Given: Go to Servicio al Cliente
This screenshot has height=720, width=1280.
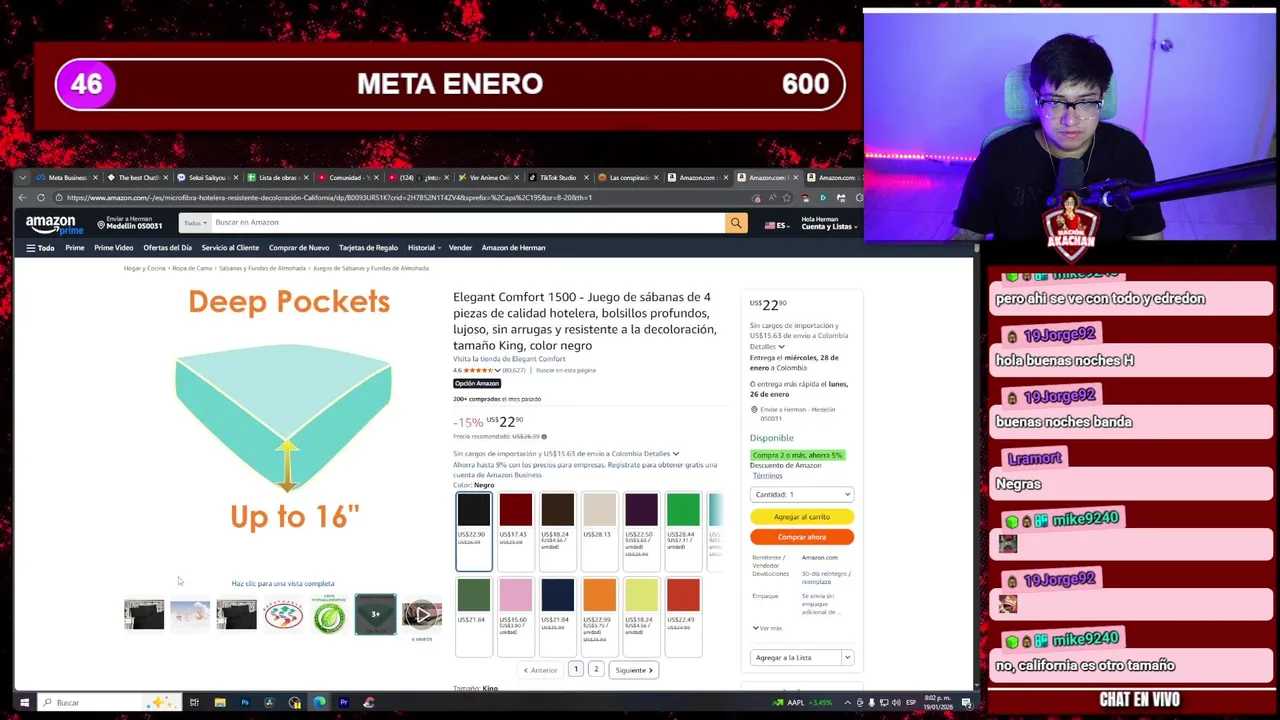Looking at the screenshot, I should coord(230,248).
